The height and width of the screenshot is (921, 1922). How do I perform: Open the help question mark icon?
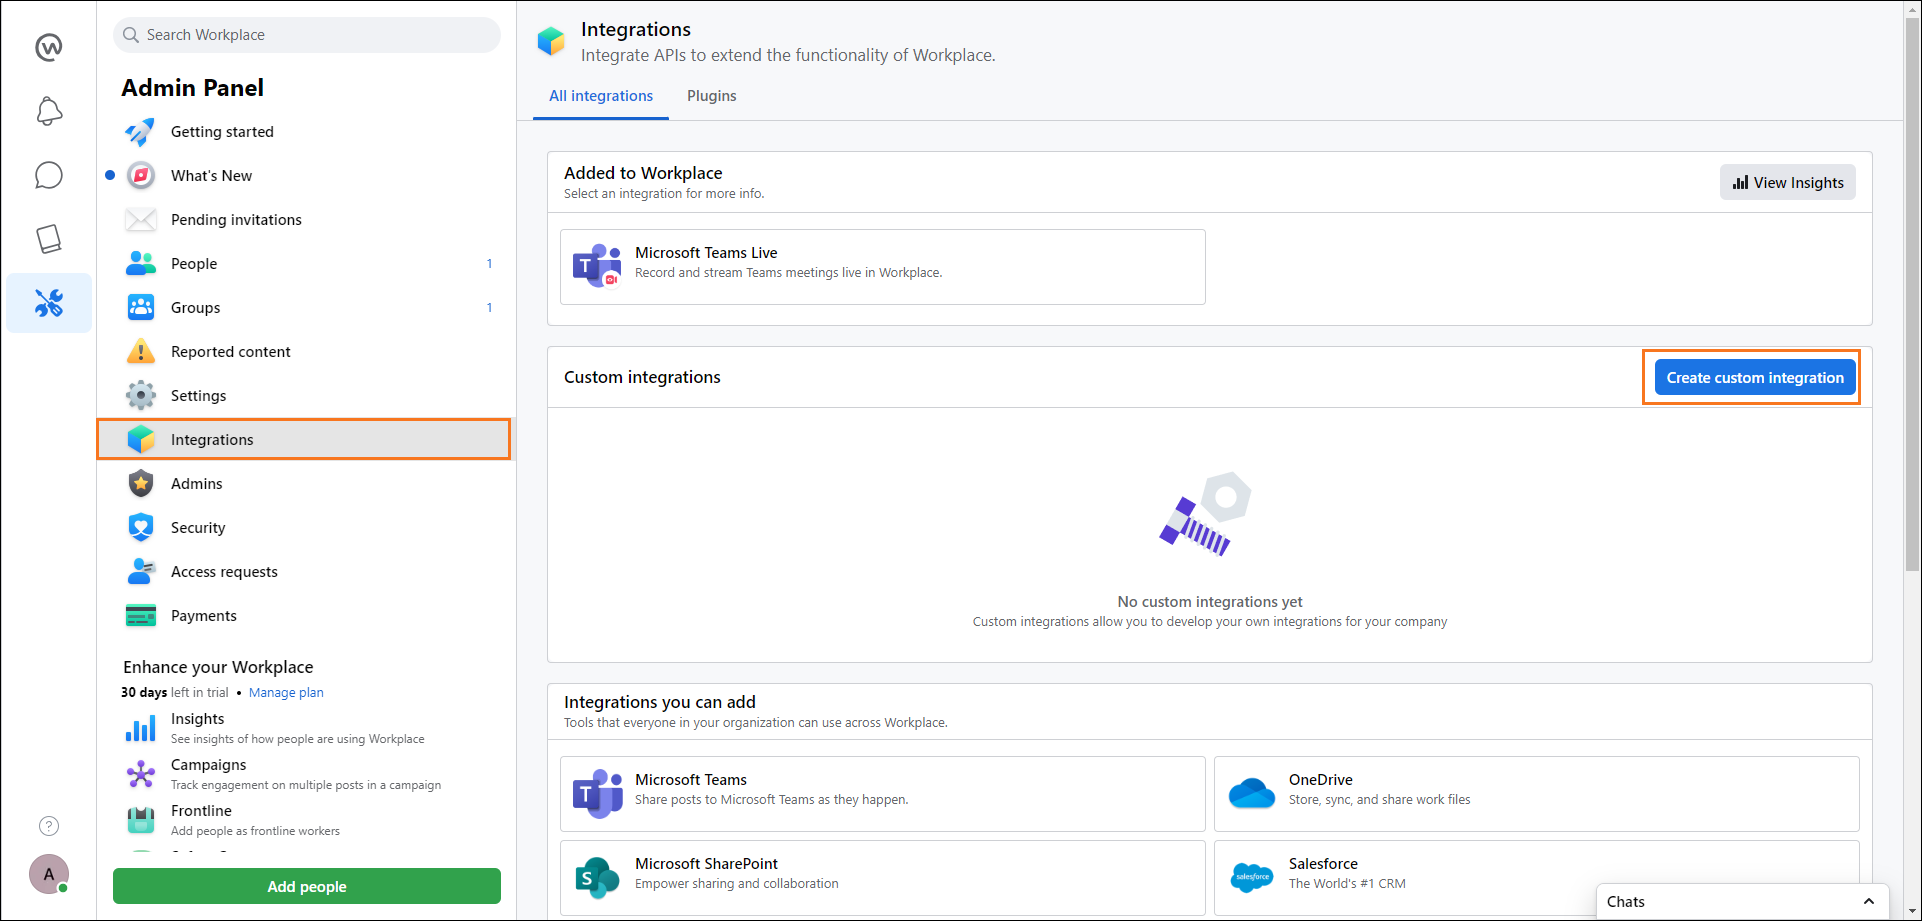point(49,826)
